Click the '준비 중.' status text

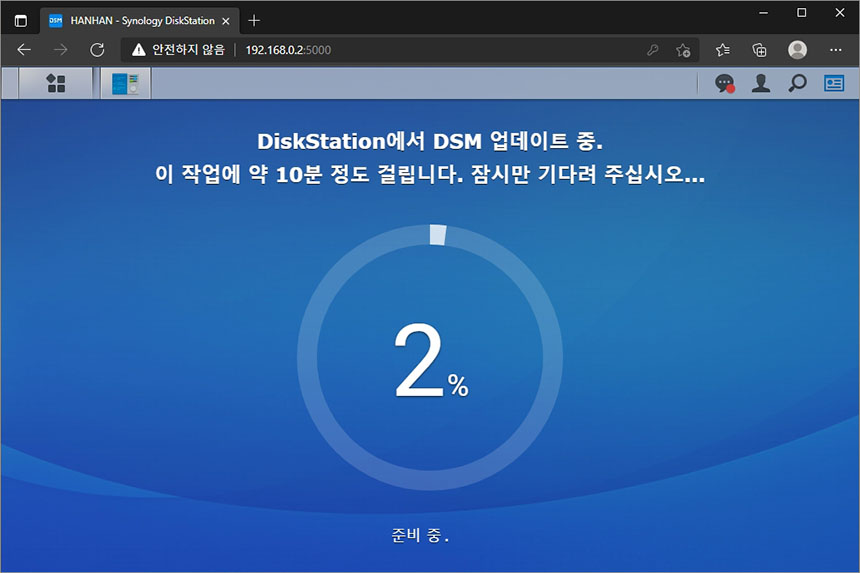pos(420,535)
